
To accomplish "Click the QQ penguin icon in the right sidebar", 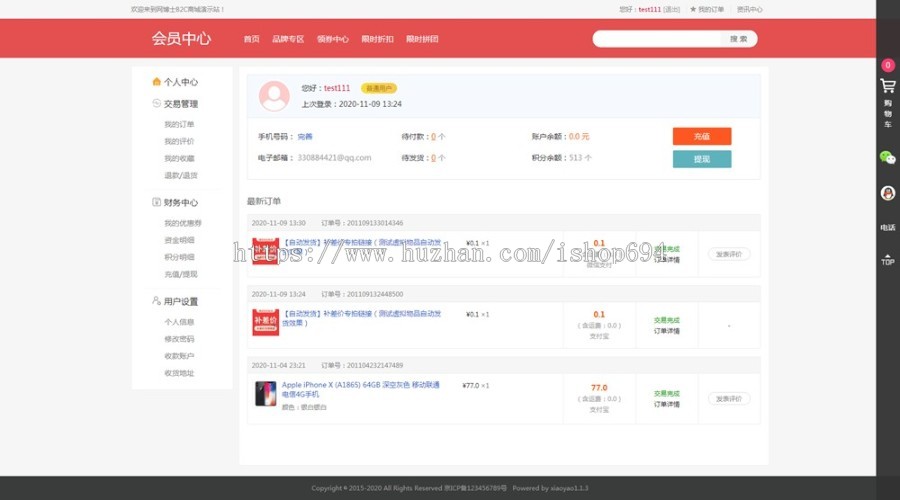I will [888, 193].
